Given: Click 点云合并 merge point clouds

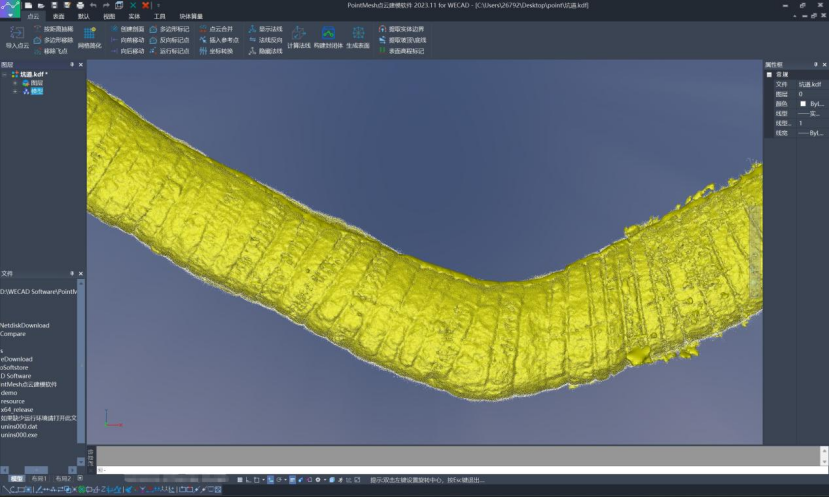Looking at the screenshot, I should (x=216, y=29).
